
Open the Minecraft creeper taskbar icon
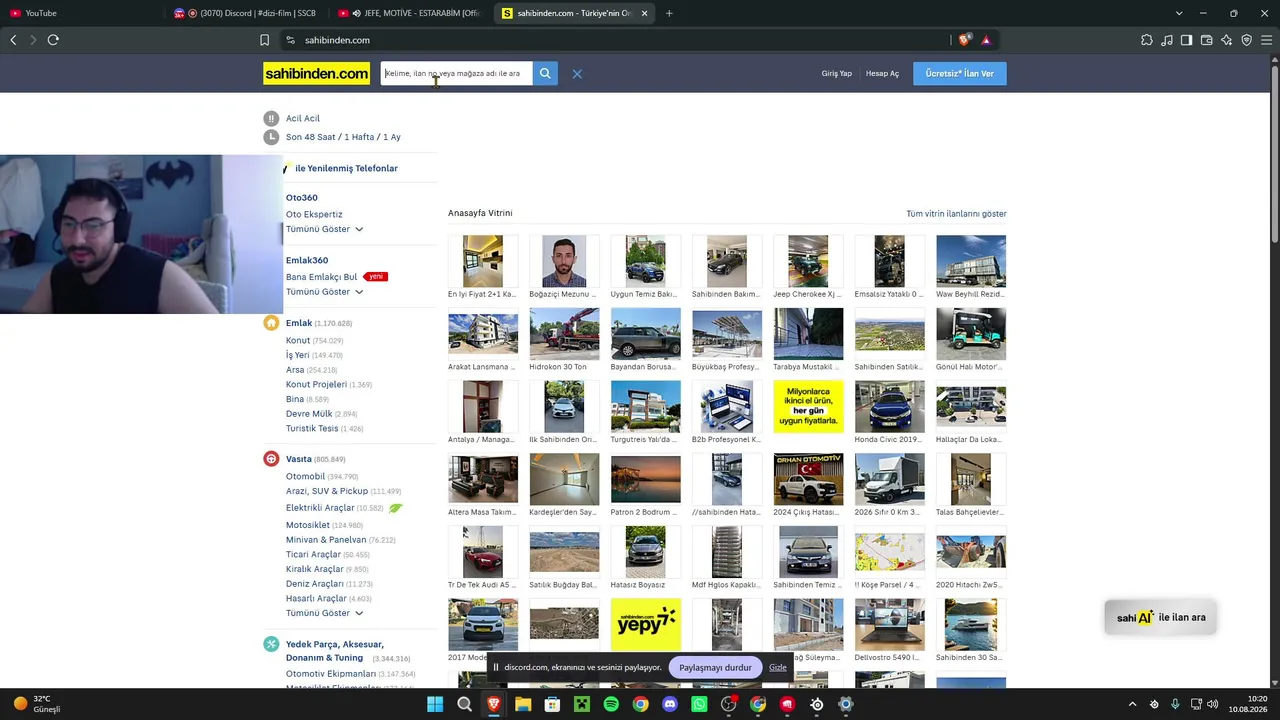point(582,704)
